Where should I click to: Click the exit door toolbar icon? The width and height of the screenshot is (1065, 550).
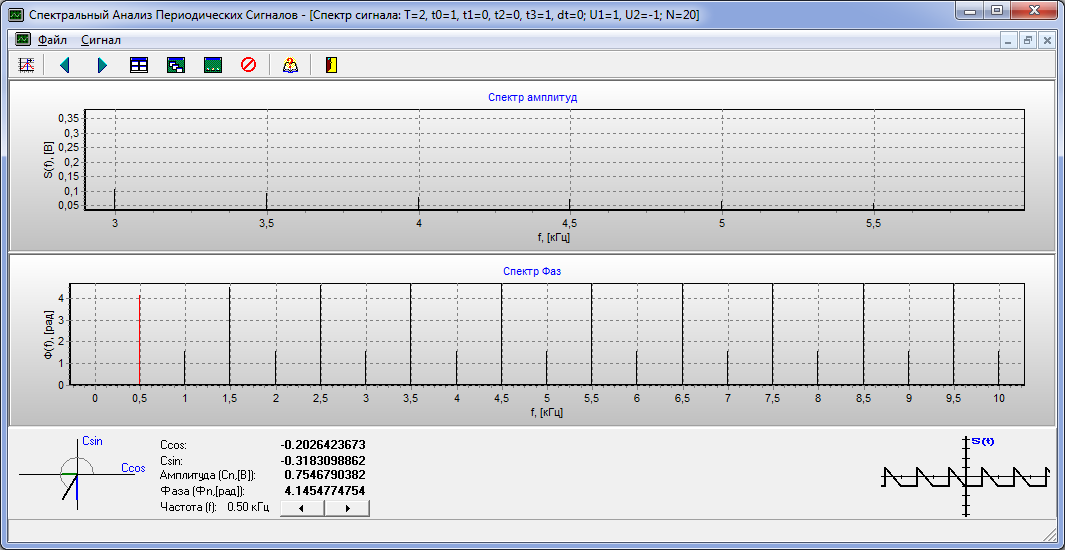tap(331, 65)
